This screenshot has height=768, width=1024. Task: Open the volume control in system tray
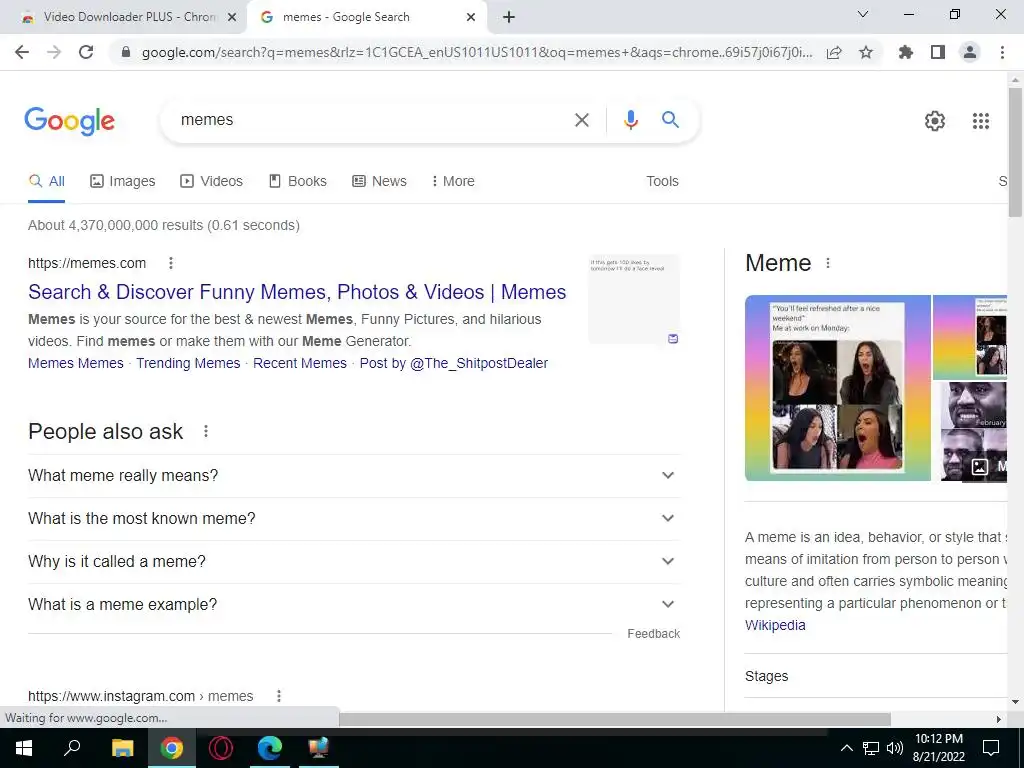[895, 748]
